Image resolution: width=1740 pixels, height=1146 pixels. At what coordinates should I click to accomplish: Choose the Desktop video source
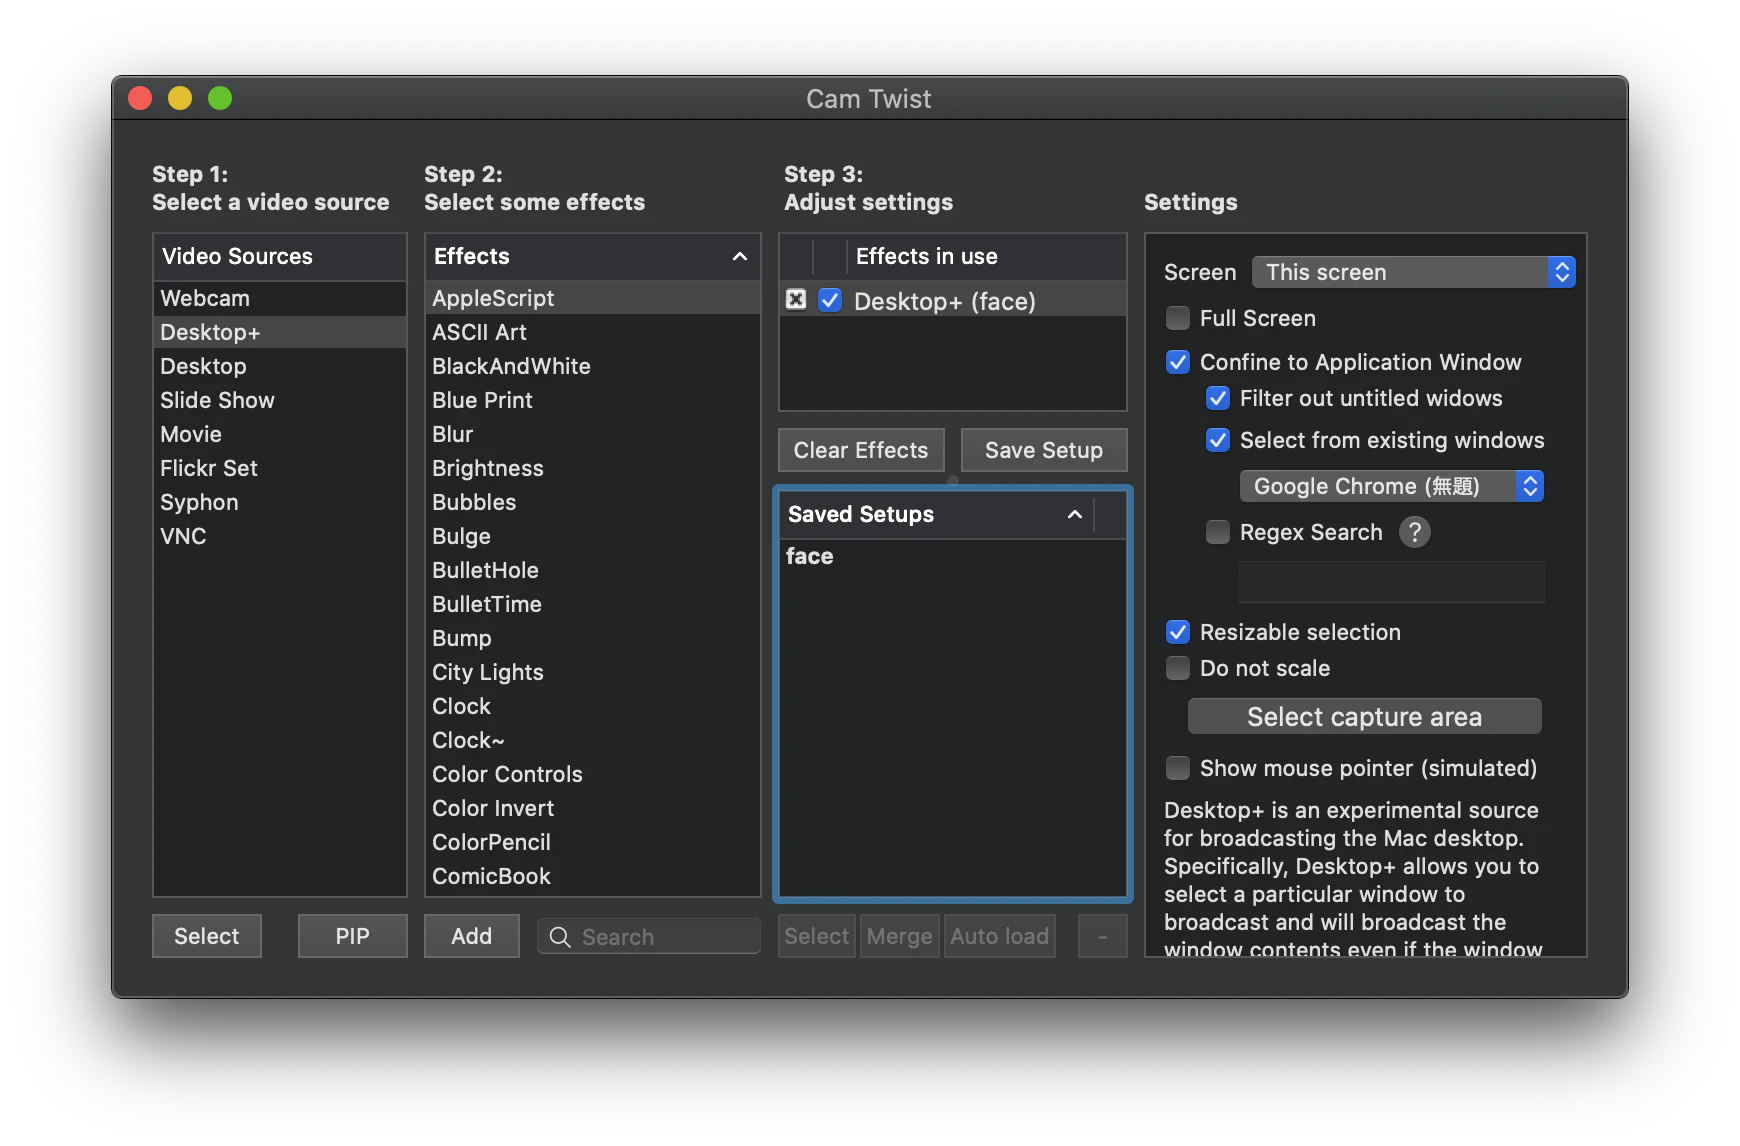click(x=280, y=366)
